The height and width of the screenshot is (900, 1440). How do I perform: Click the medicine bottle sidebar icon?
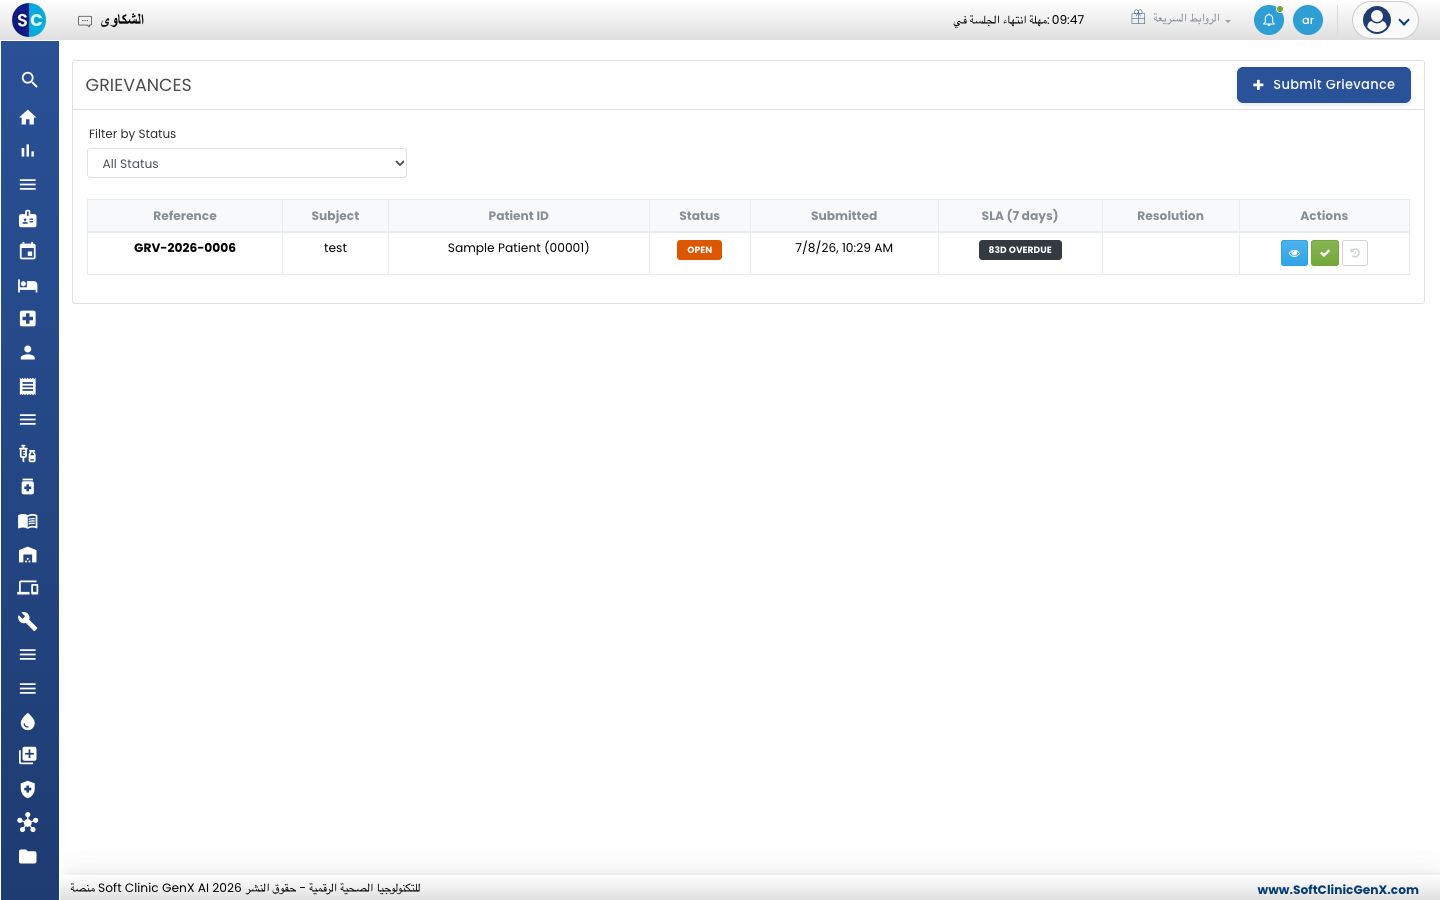click(x=28, y=487)
